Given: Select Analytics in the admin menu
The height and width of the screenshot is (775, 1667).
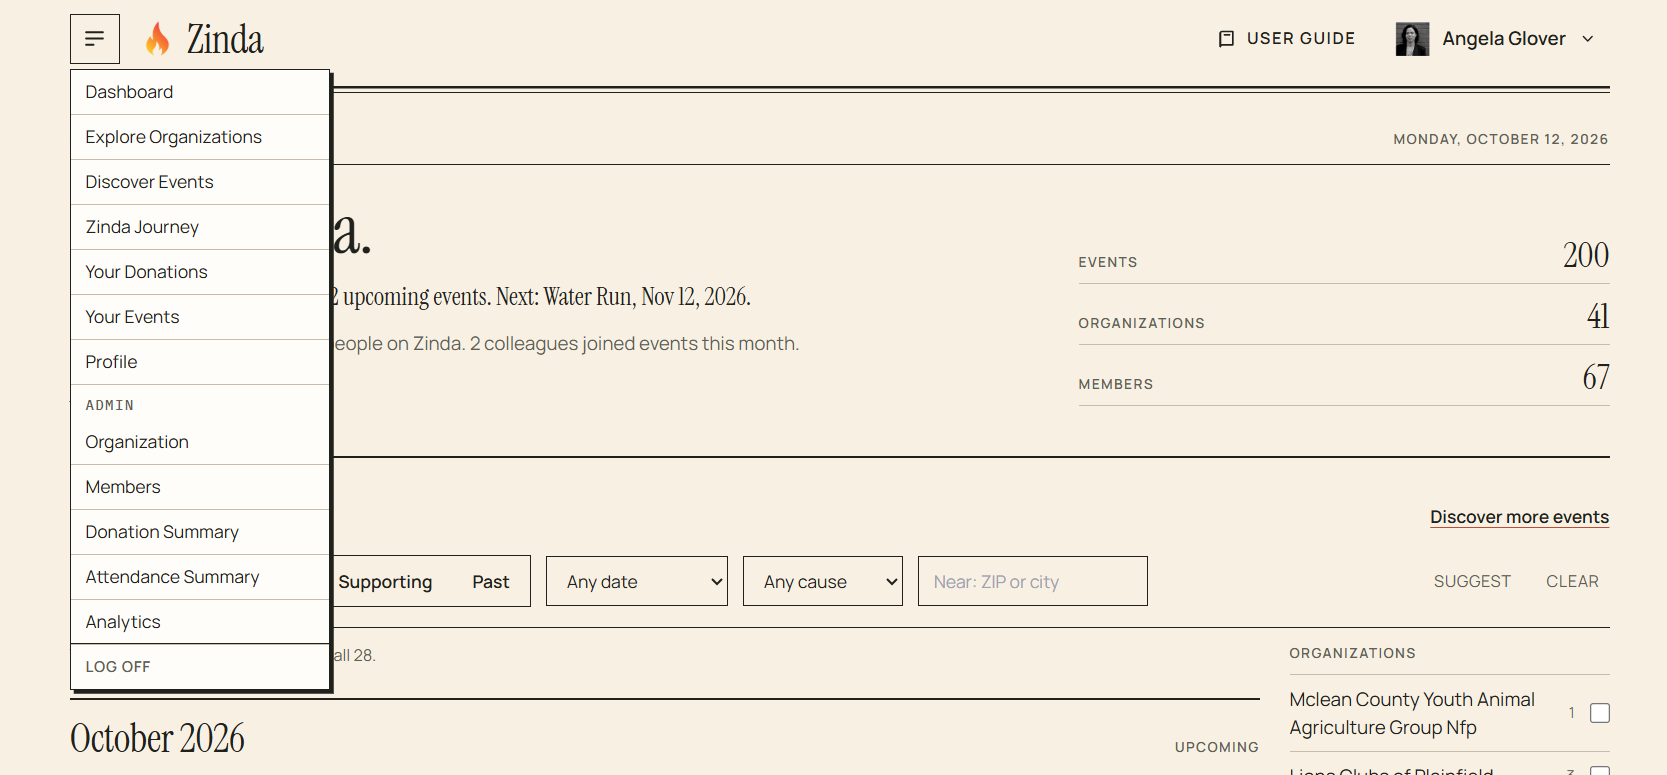Looking at the screenshot, I should click(x=200, y=622).
